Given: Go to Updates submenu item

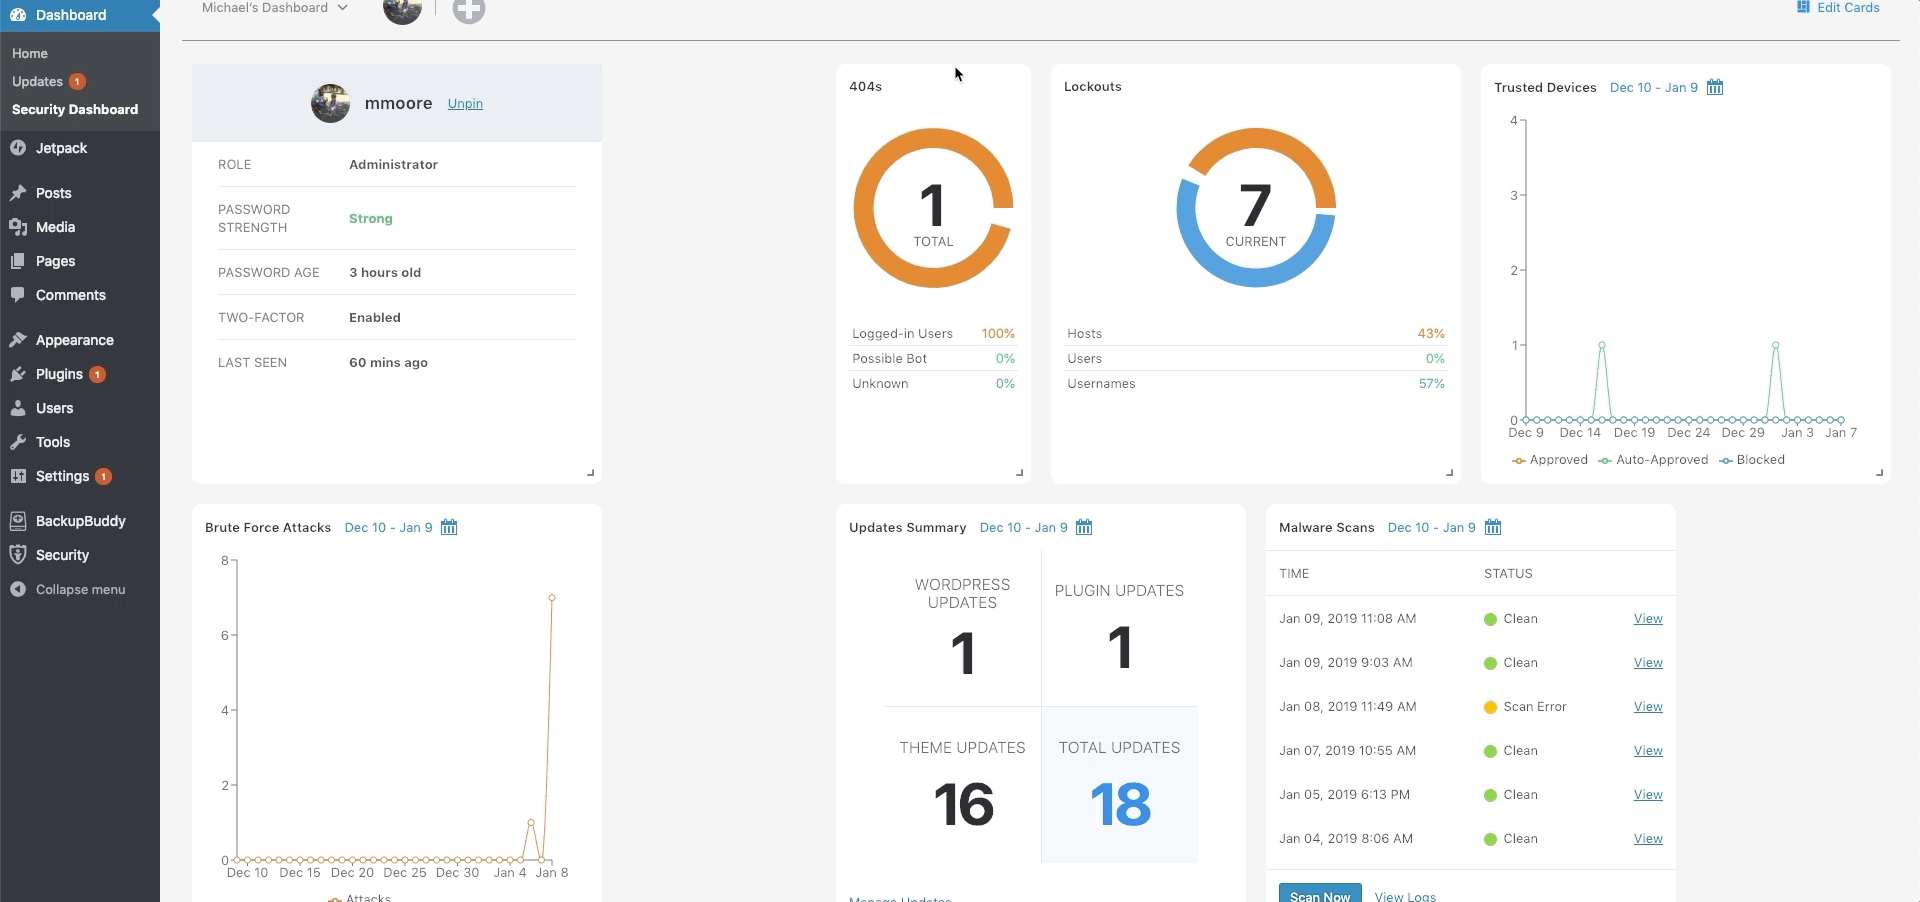Looking at the screenshot, I should (x=37, y=82).
